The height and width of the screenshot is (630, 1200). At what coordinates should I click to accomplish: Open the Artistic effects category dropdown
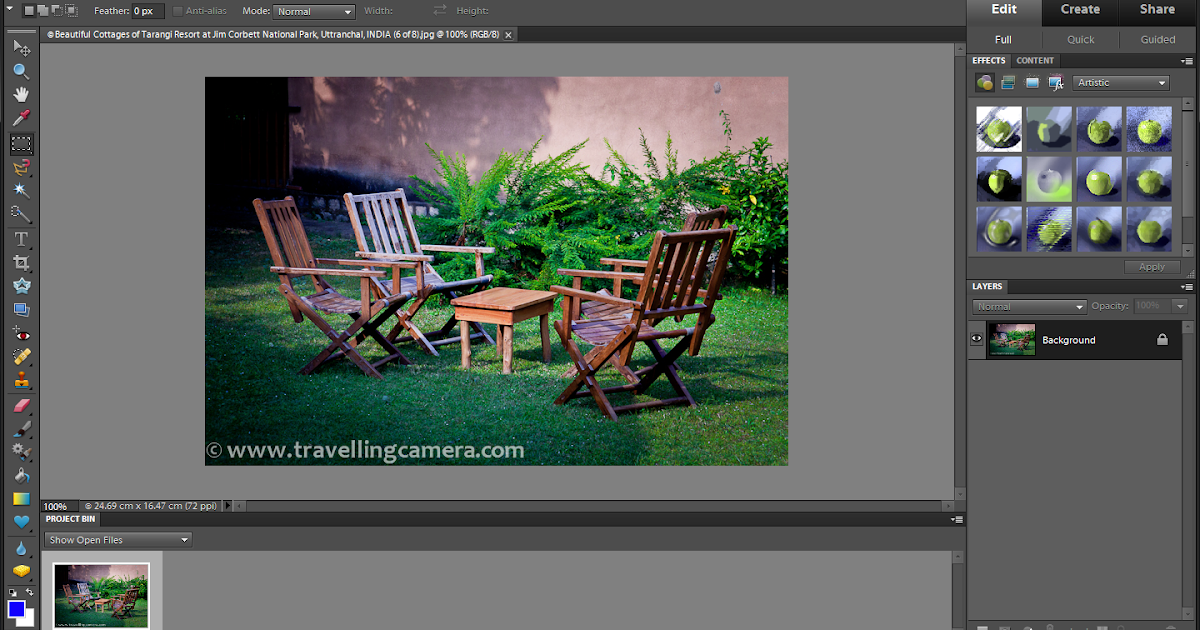[1121, 83]
